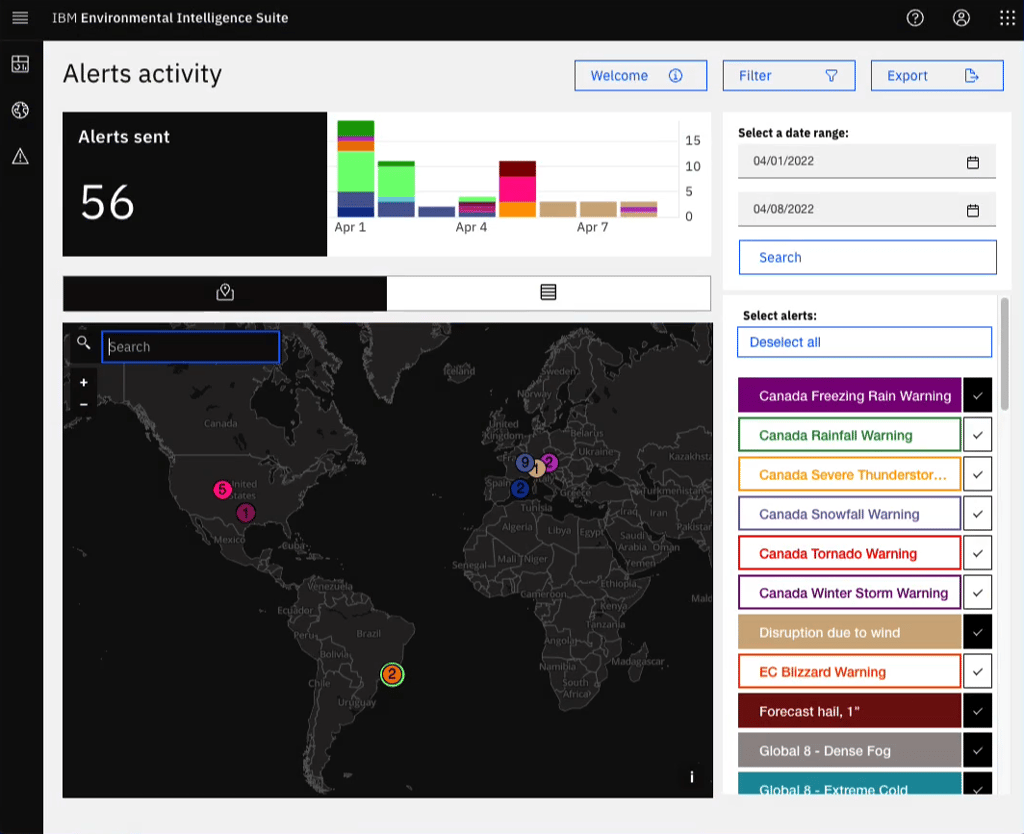Open calendar for start date 04/01/2022
1024x834 pixels.
point(972,162)
